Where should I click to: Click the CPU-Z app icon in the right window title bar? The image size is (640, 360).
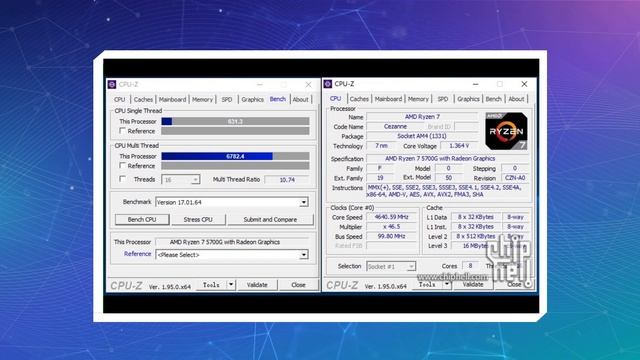tap(328, 84)
